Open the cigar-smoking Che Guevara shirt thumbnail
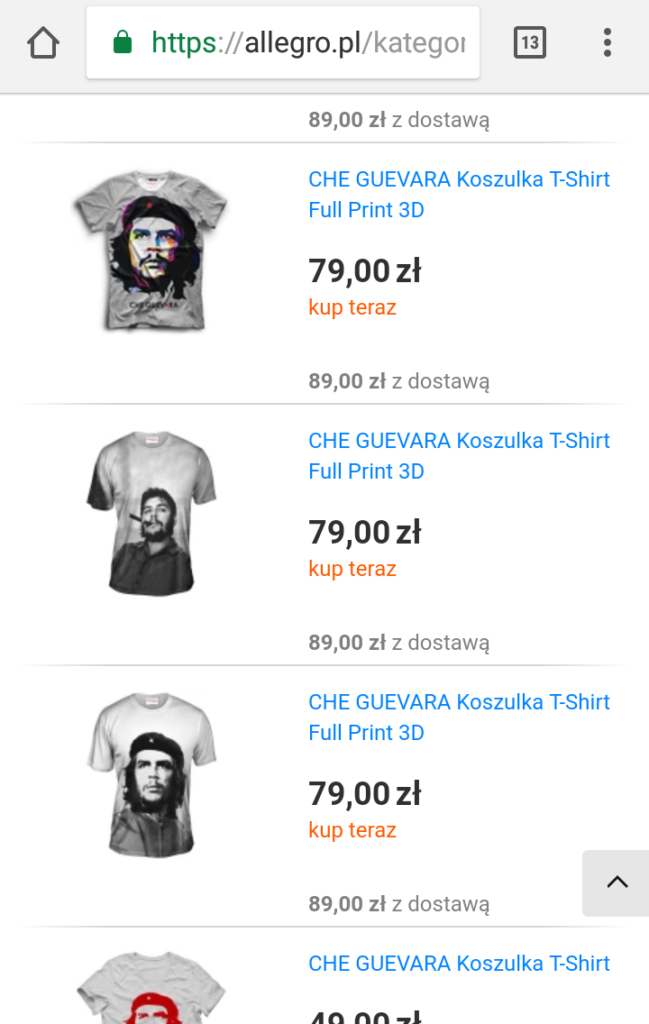The height and width of the screenshot is (1024, 649). click(x=151, y=513)
